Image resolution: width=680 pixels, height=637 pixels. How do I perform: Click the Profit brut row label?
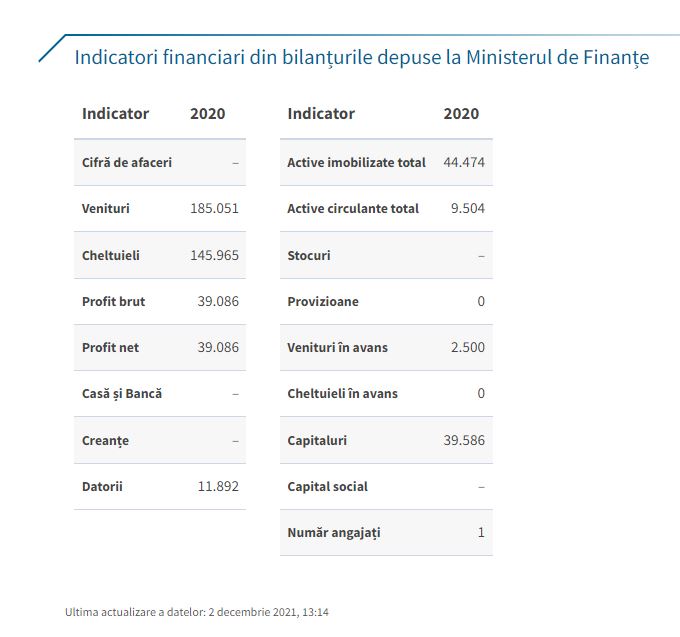[x=113, y=301]
